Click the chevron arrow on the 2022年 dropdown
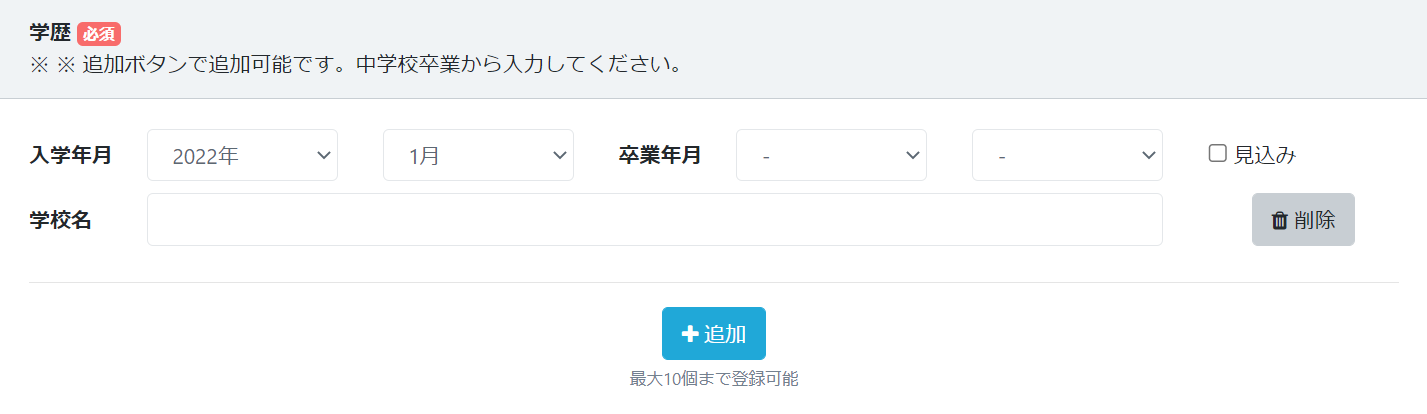1427x414 pixels. tap(323, 155)
